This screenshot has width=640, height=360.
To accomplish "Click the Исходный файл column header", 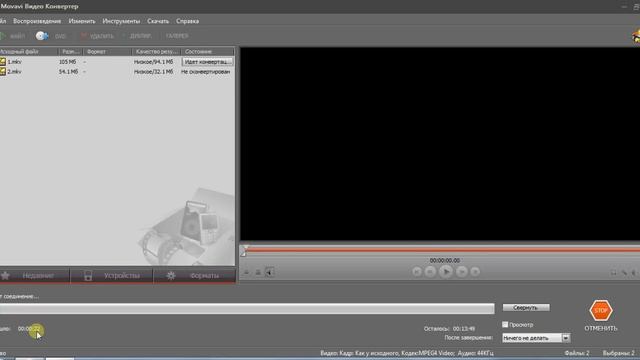I will click(29, 51).
